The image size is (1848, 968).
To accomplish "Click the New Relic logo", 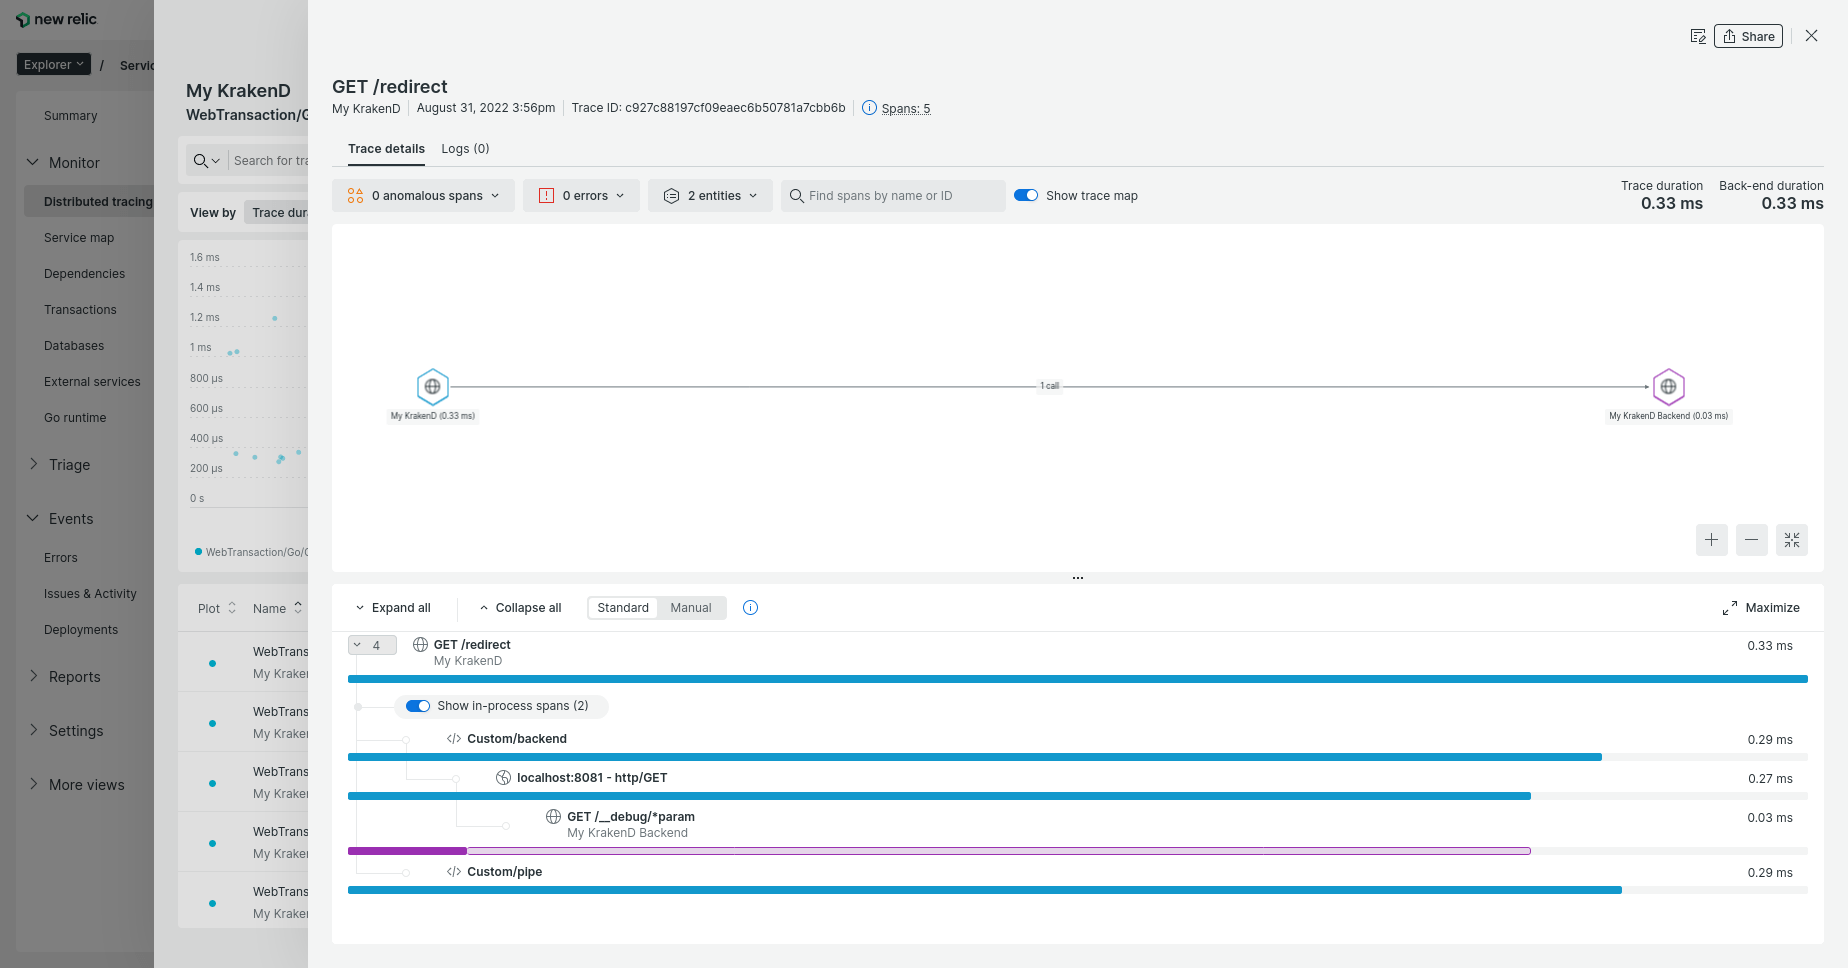I will click(x=56, y=19).
